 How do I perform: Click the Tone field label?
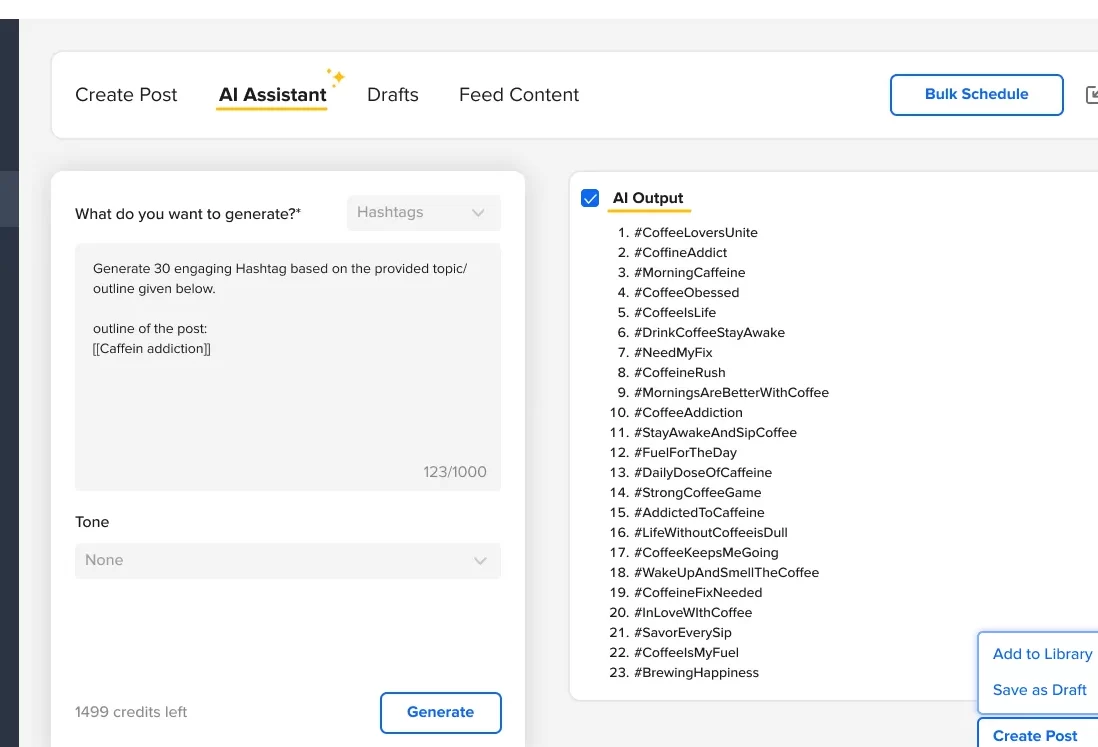92,522
